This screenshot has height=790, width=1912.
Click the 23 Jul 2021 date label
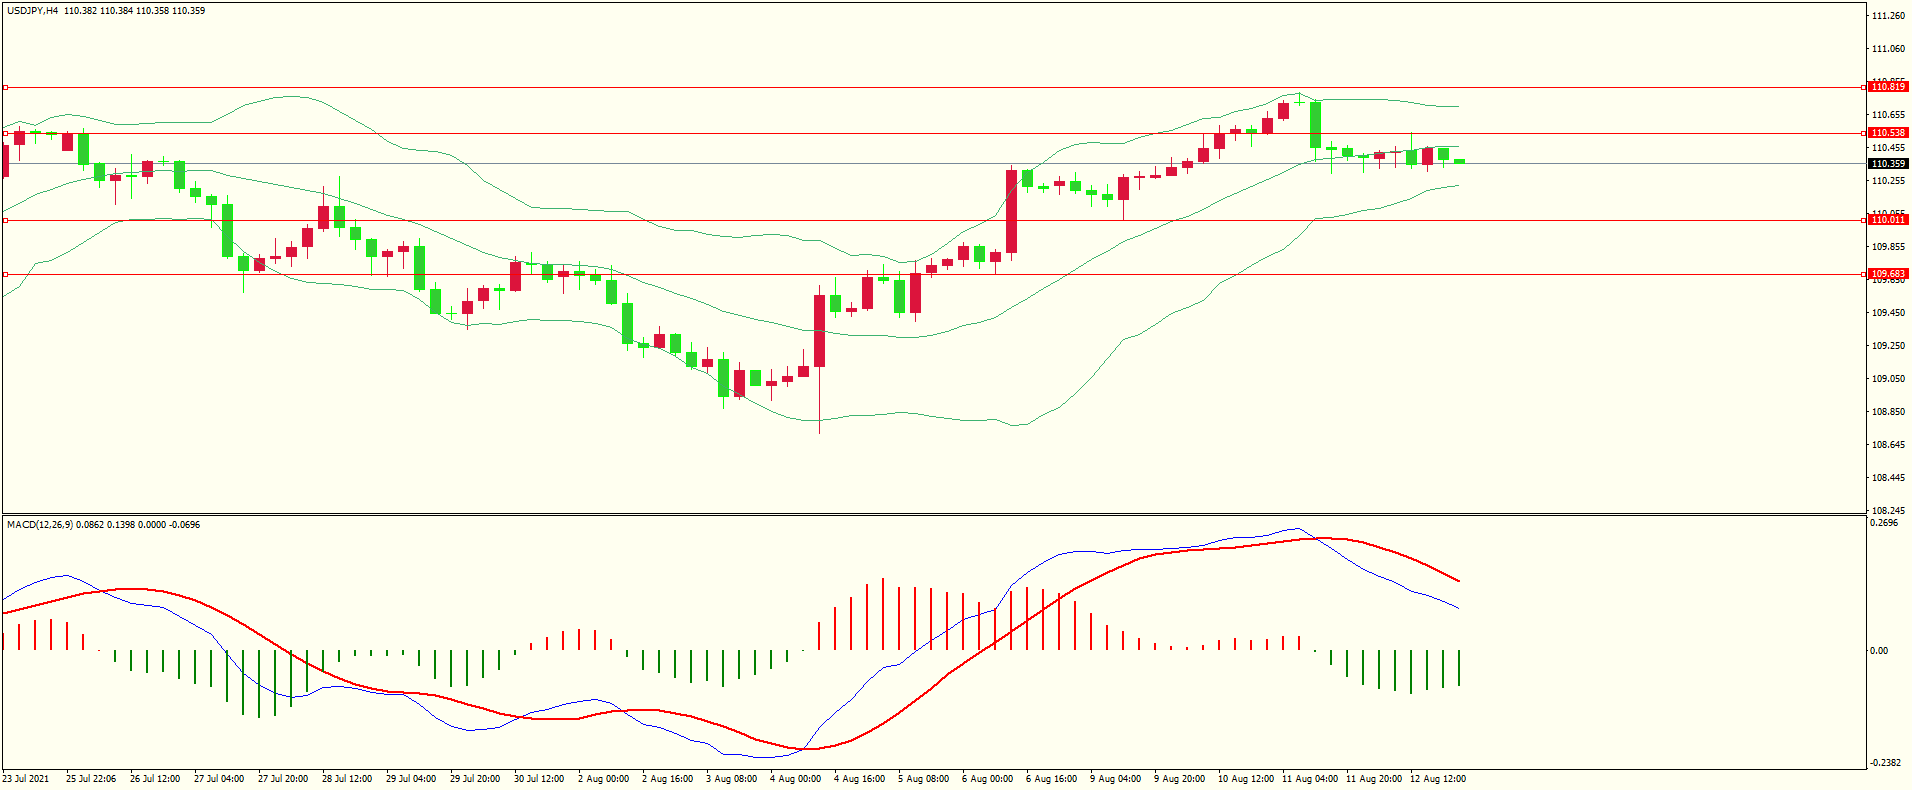26,779
